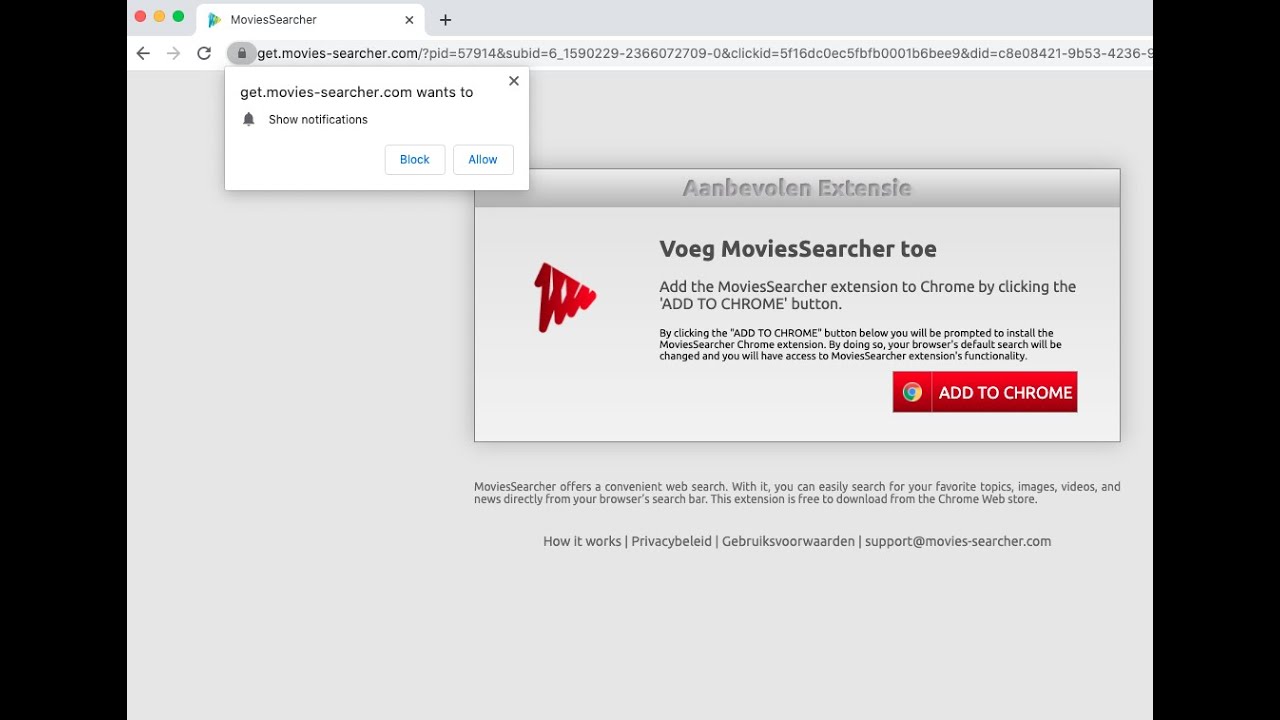The height and width of the screenshot is (720, 1280).
Task: Click the Chrome logo on the install button
Action: click(912, 392)
